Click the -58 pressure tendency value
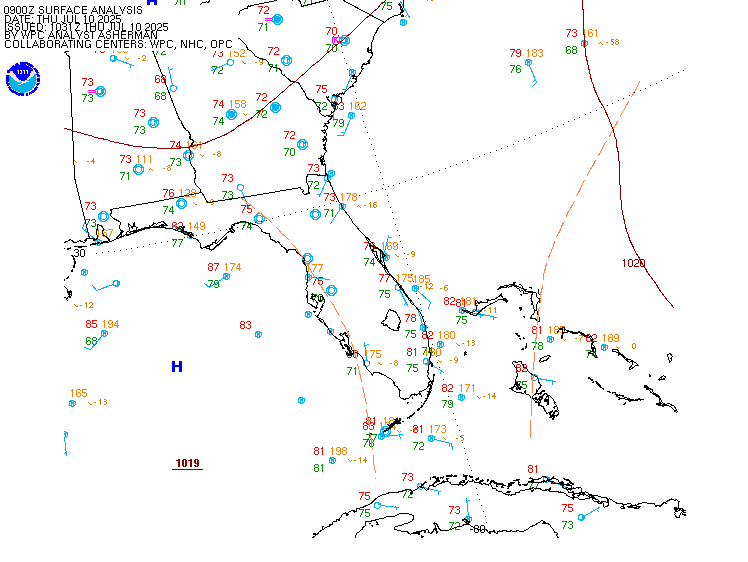This screenshot has width=748, height=562. 613,42
